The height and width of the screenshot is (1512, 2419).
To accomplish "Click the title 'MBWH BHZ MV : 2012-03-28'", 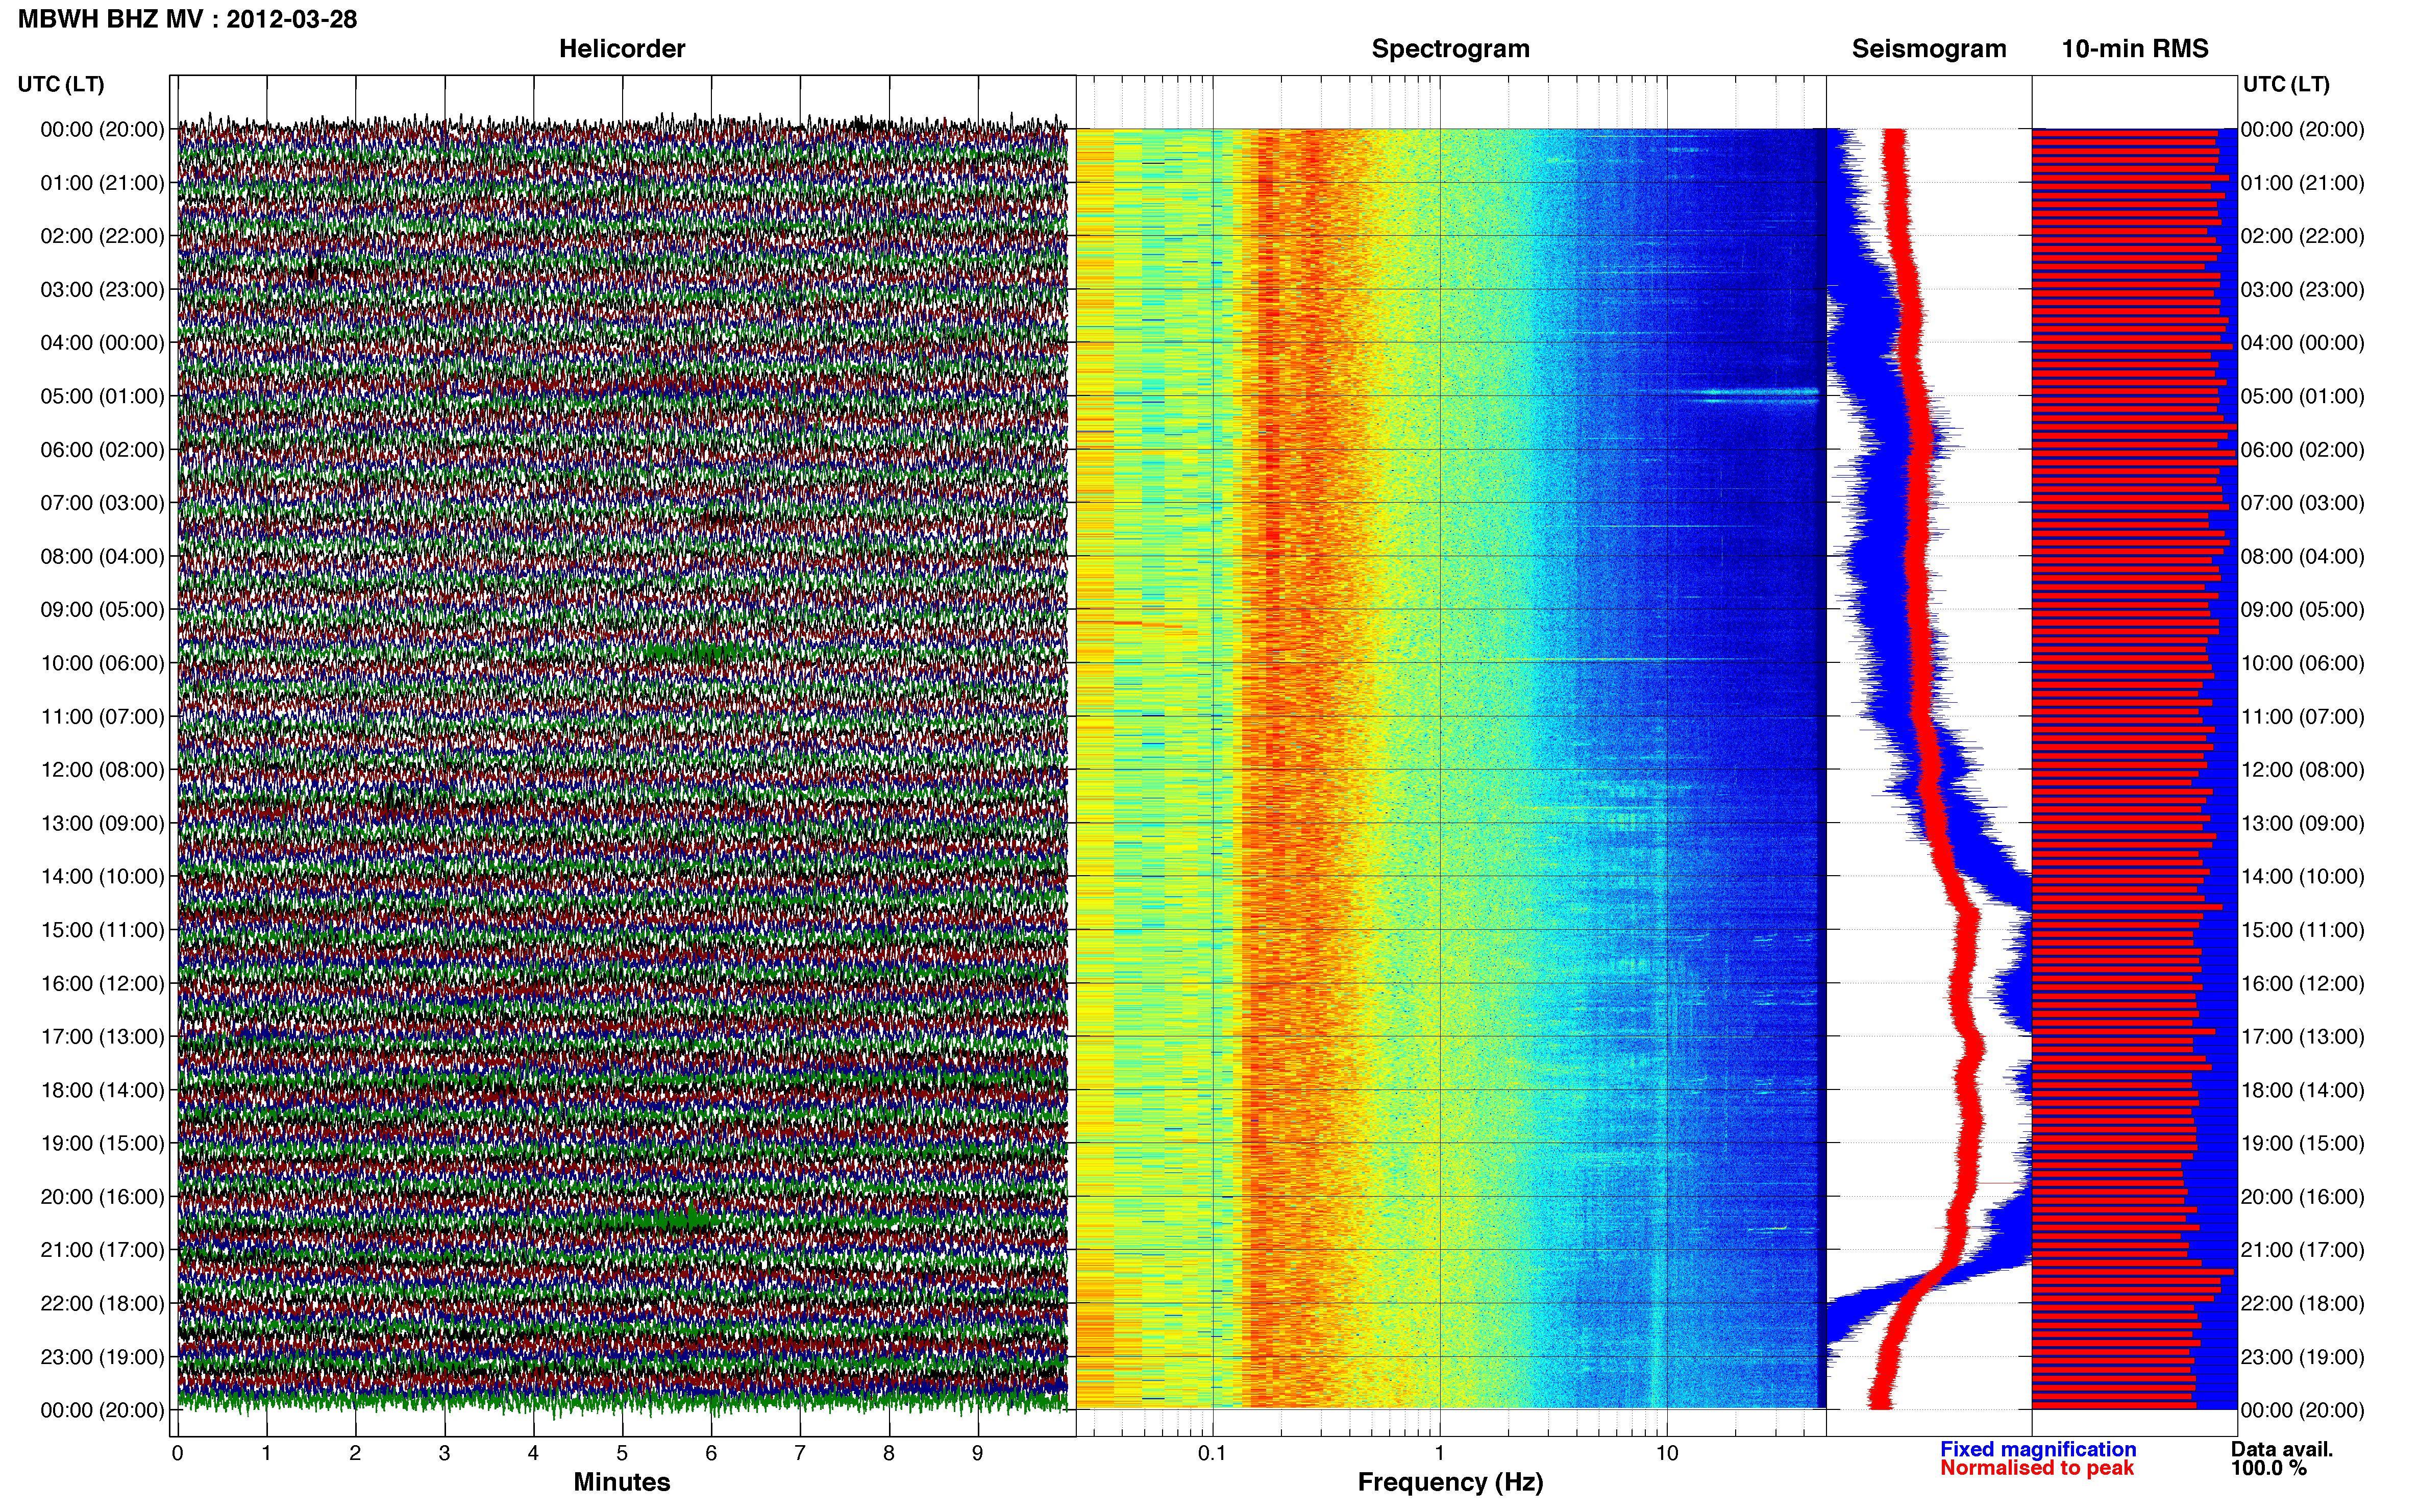I will 187,19.
